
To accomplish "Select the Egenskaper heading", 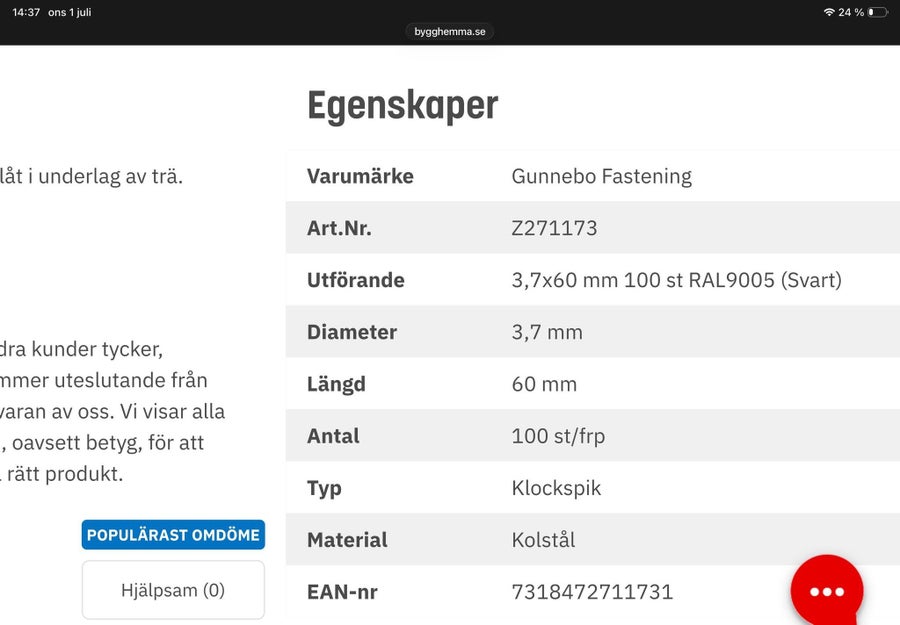I will click(403, 106).
